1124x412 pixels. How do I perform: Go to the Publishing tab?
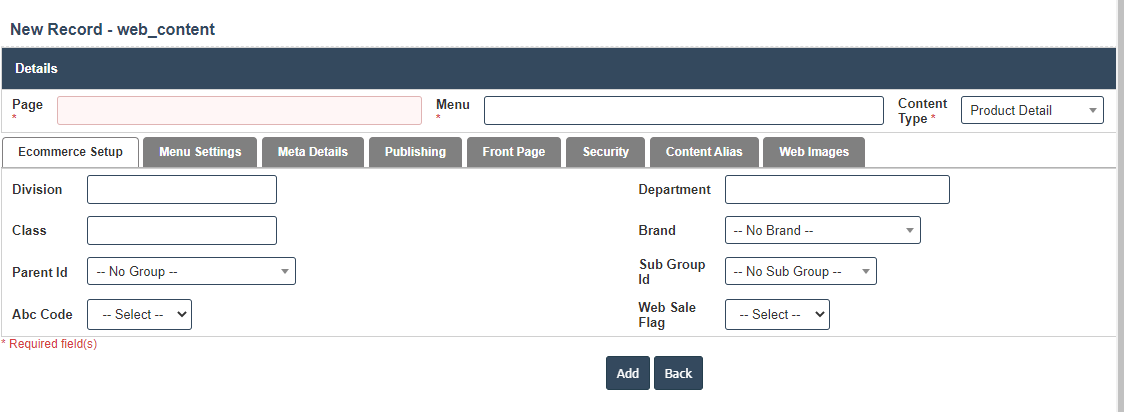pos(415,152)
